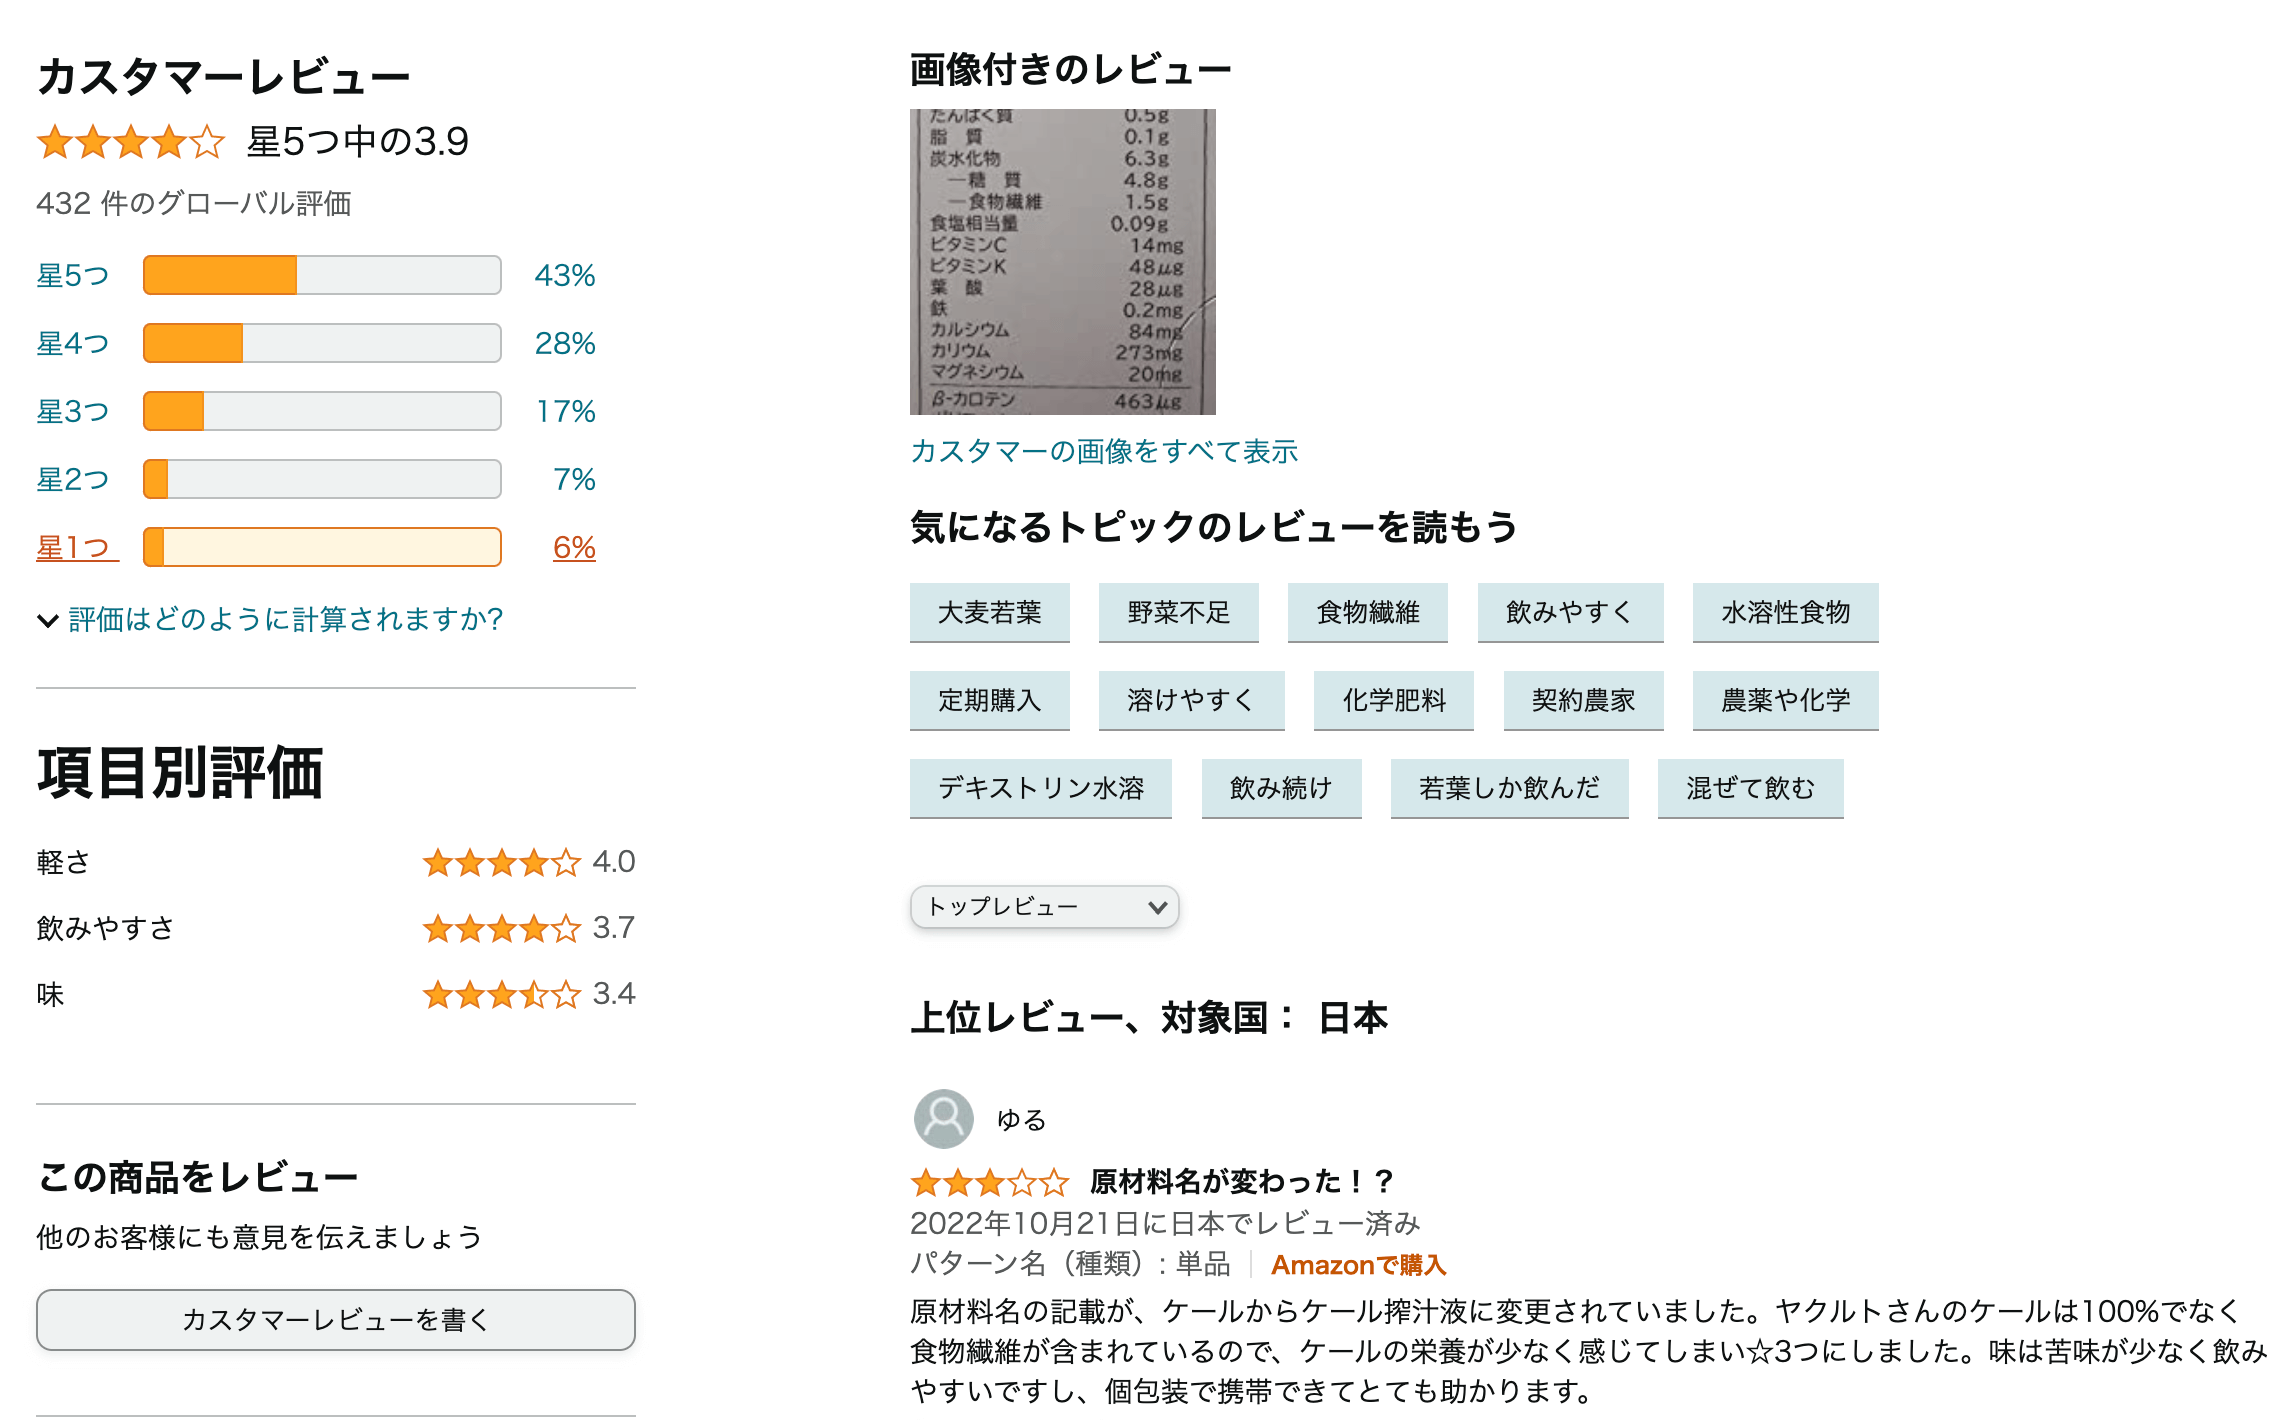The image size is (2276, 1420).
Task: Open the トップレビュー sort dropdown
Action: (x=1044, y=907)
